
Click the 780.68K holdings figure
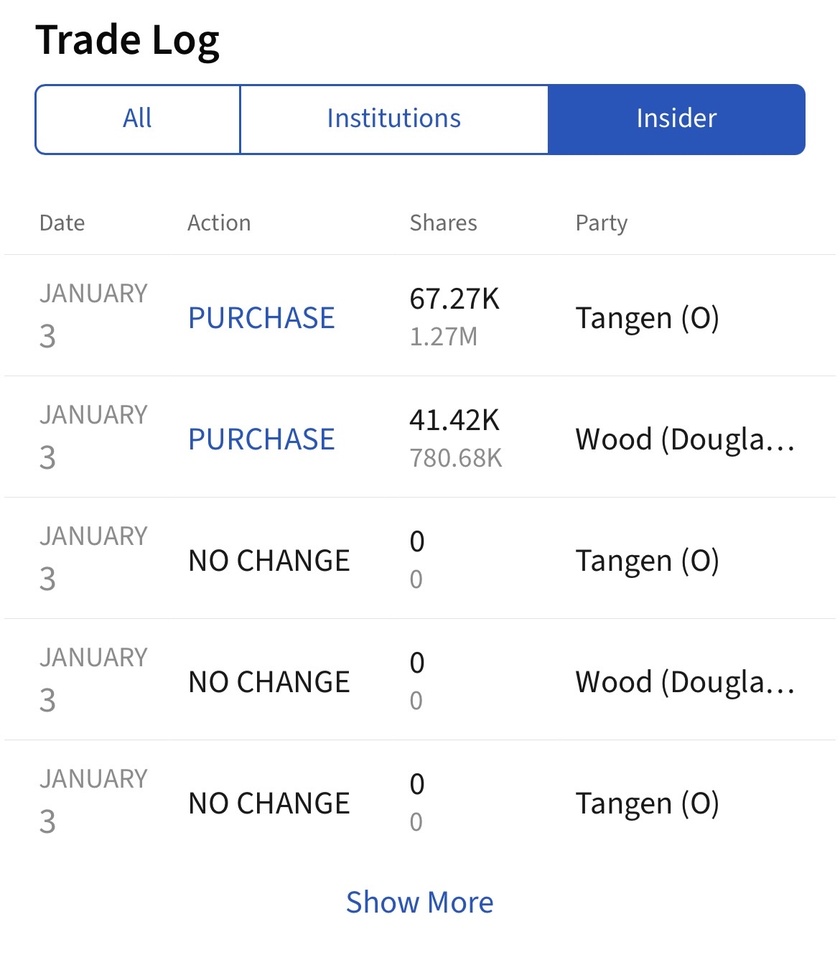coord(456,459)
